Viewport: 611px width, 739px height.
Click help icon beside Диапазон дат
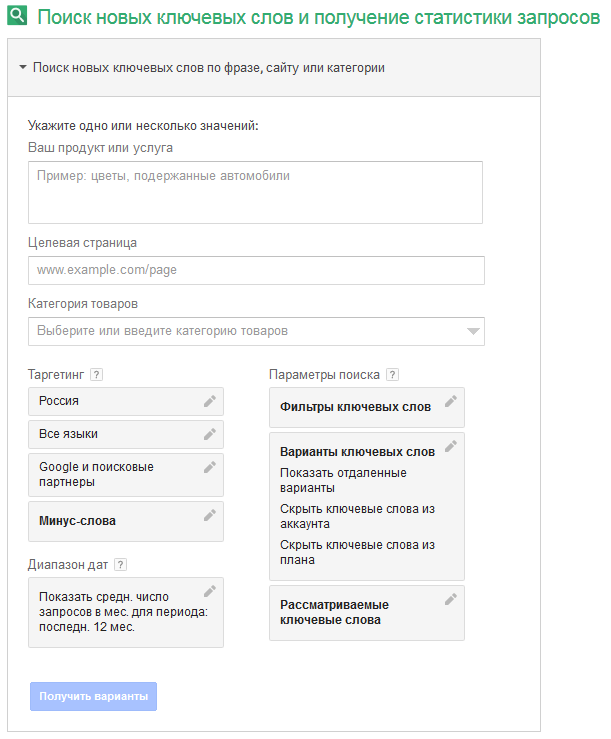point(120,564)
